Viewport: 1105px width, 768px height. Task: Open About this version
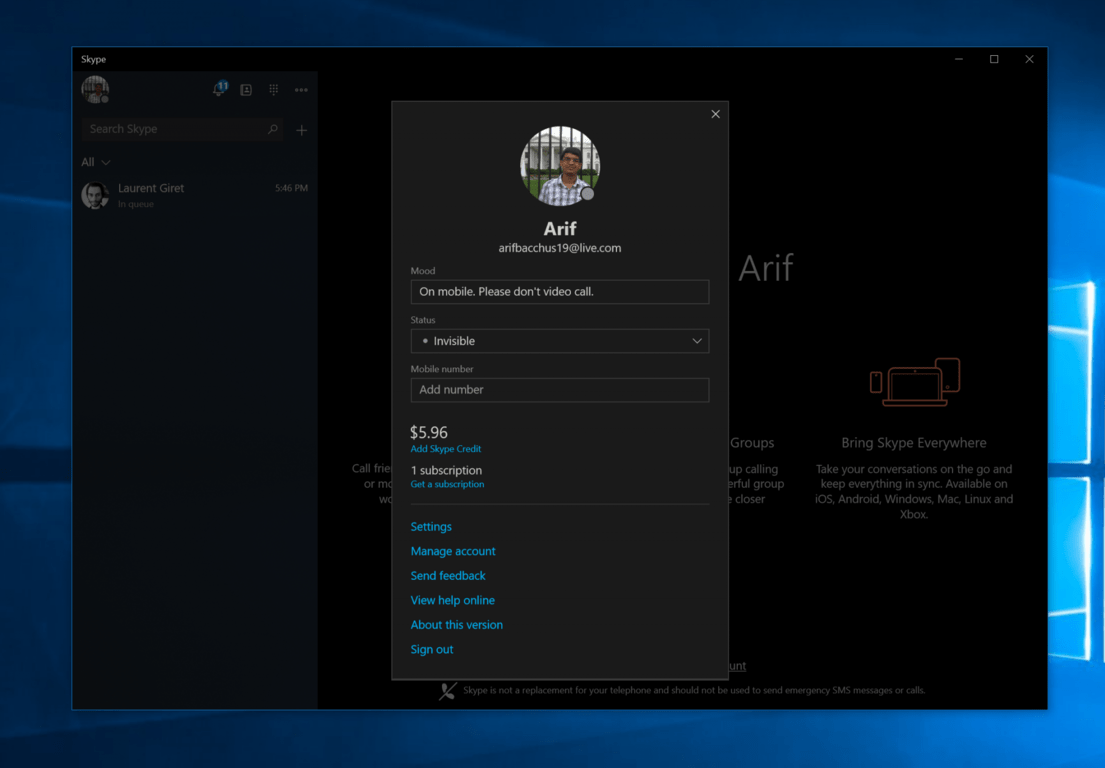point(457,625)
